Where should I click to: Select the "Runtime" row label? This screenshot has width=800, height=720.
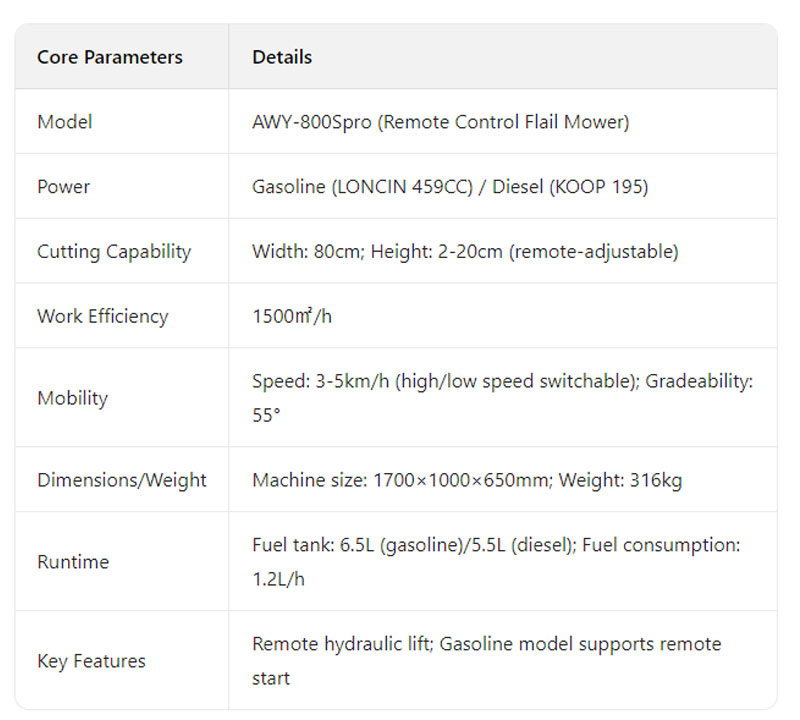73,562
